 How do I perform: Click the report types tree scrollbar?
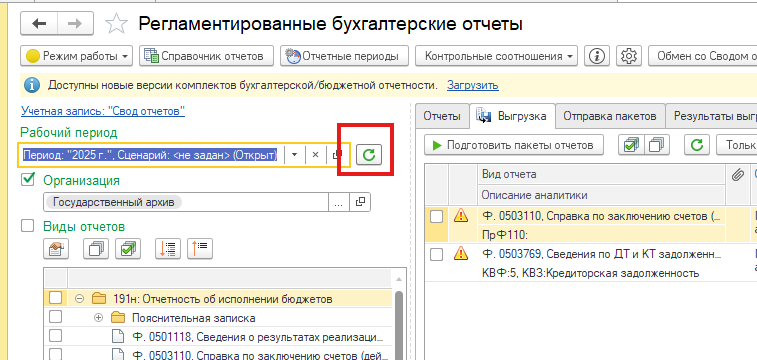pos(398,324)
